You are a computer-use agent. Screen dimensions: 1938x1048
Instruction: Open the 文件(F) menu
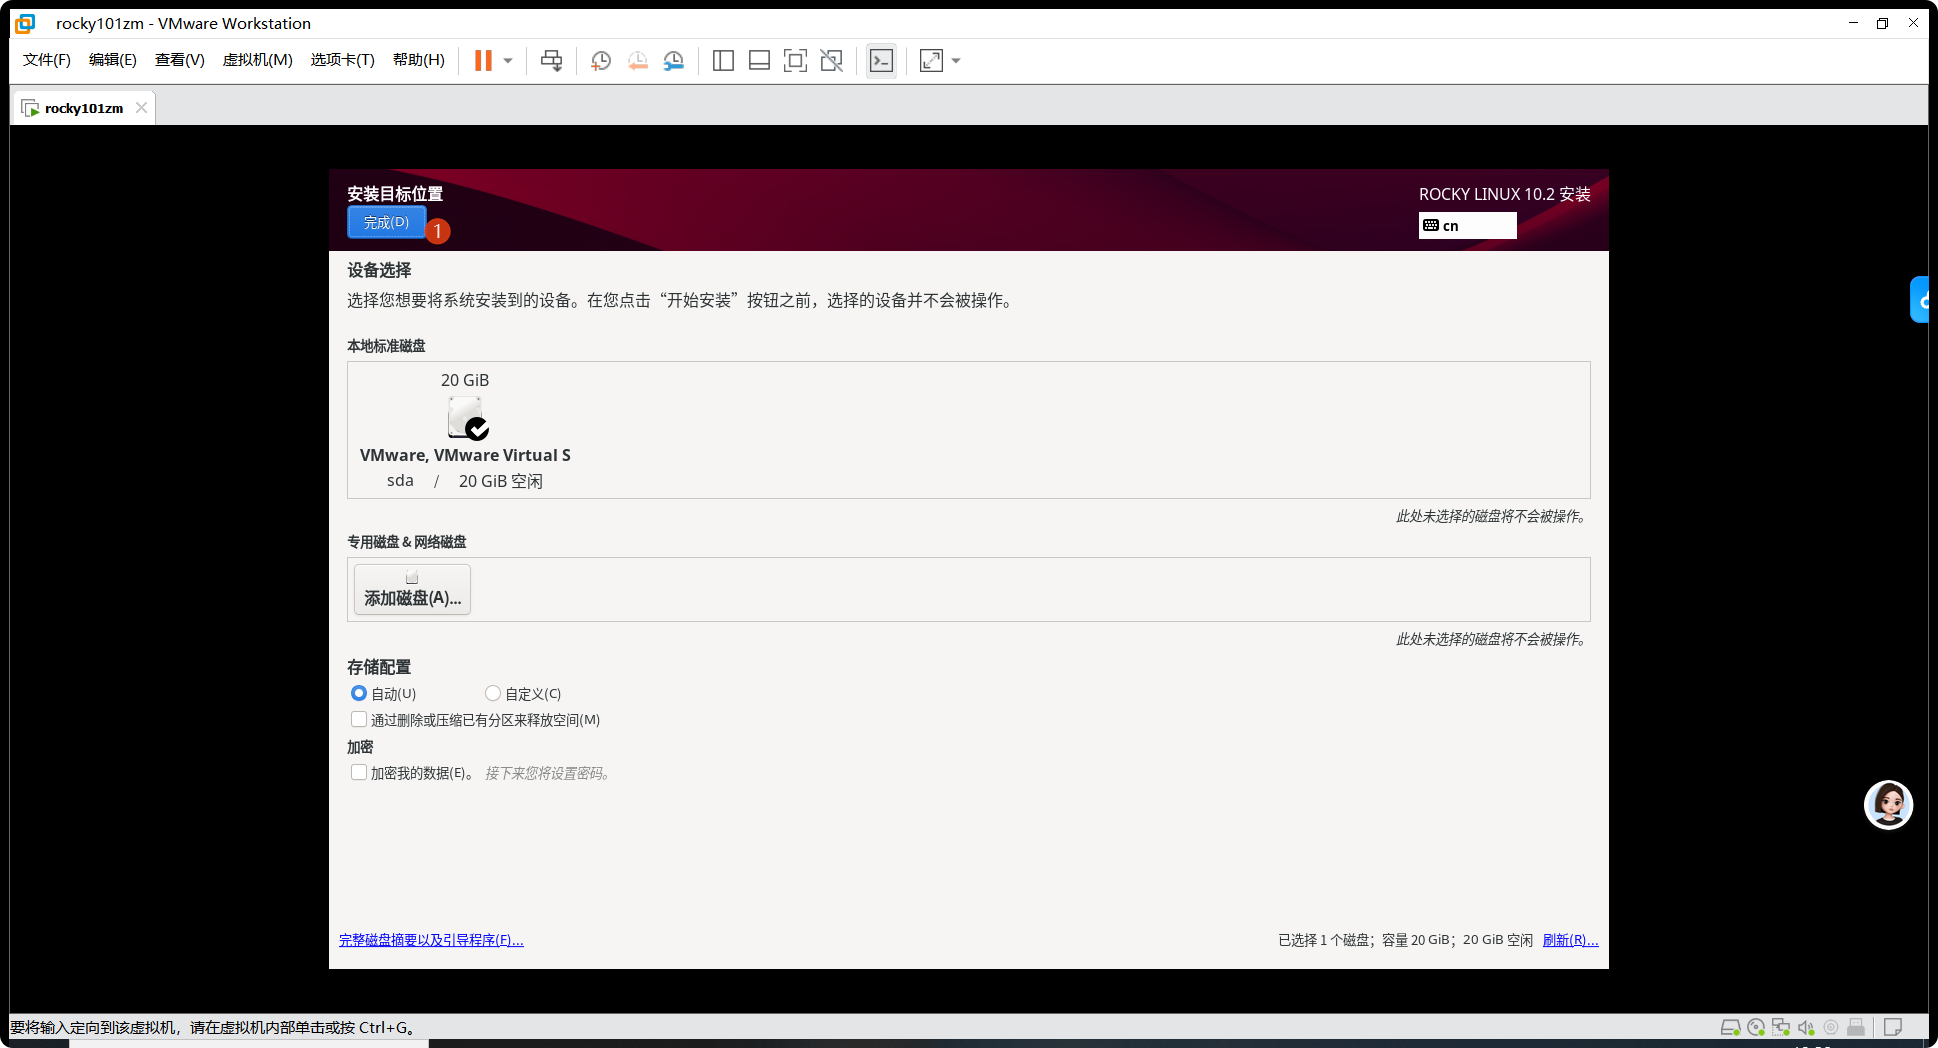coord(47,60)
